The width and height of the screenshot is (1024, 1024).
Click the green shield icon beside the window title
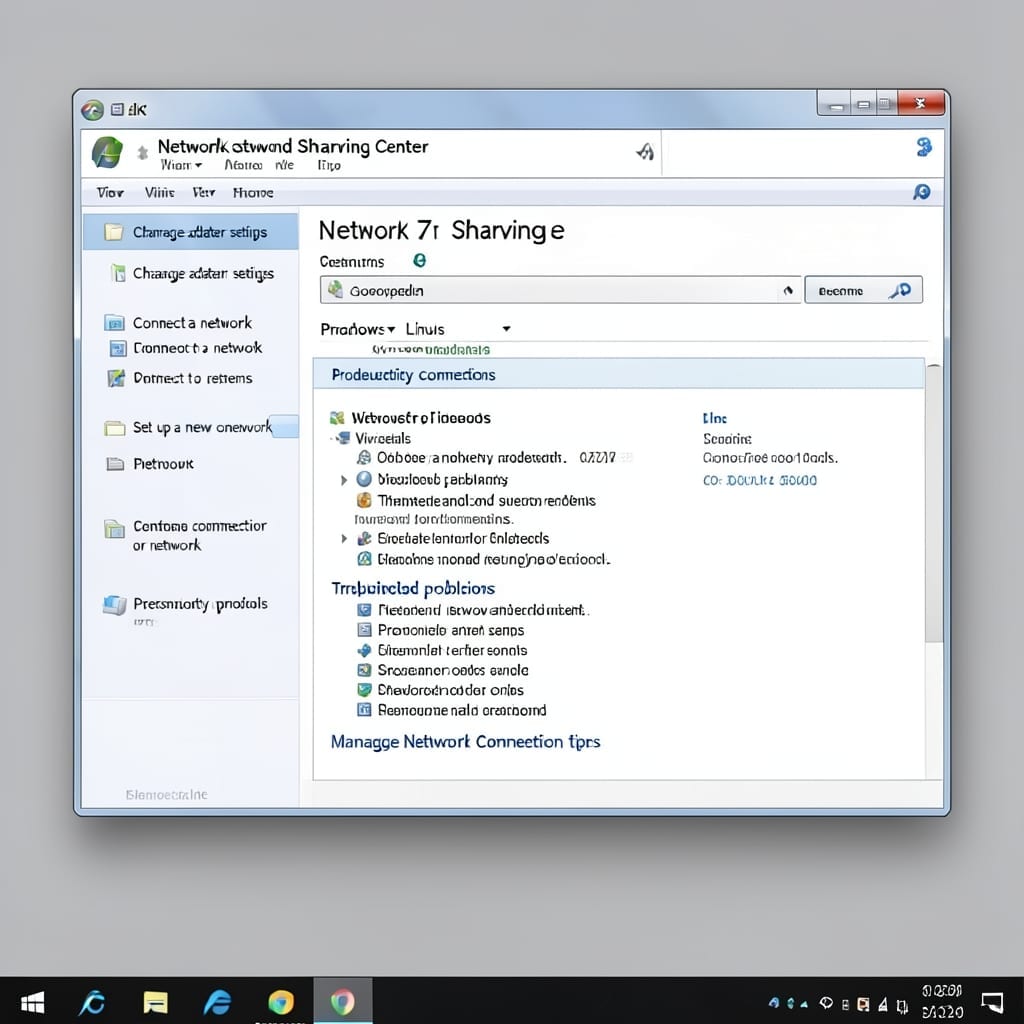107,152
